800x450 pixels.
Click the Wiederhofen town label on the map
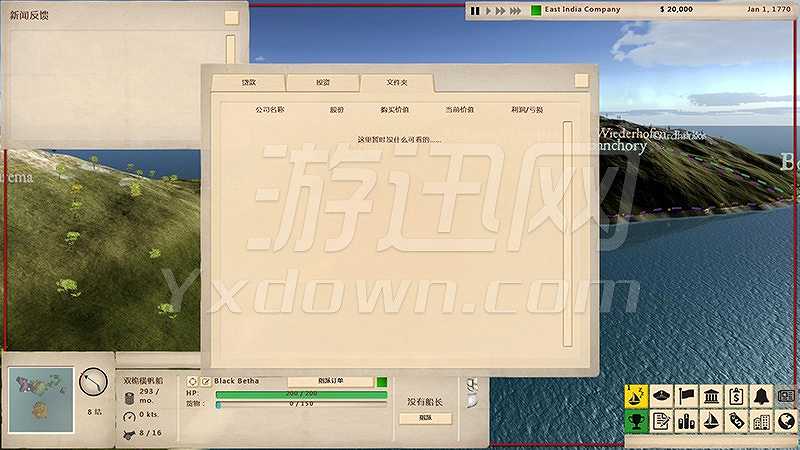pyautogui.click(x=631, y=134)
